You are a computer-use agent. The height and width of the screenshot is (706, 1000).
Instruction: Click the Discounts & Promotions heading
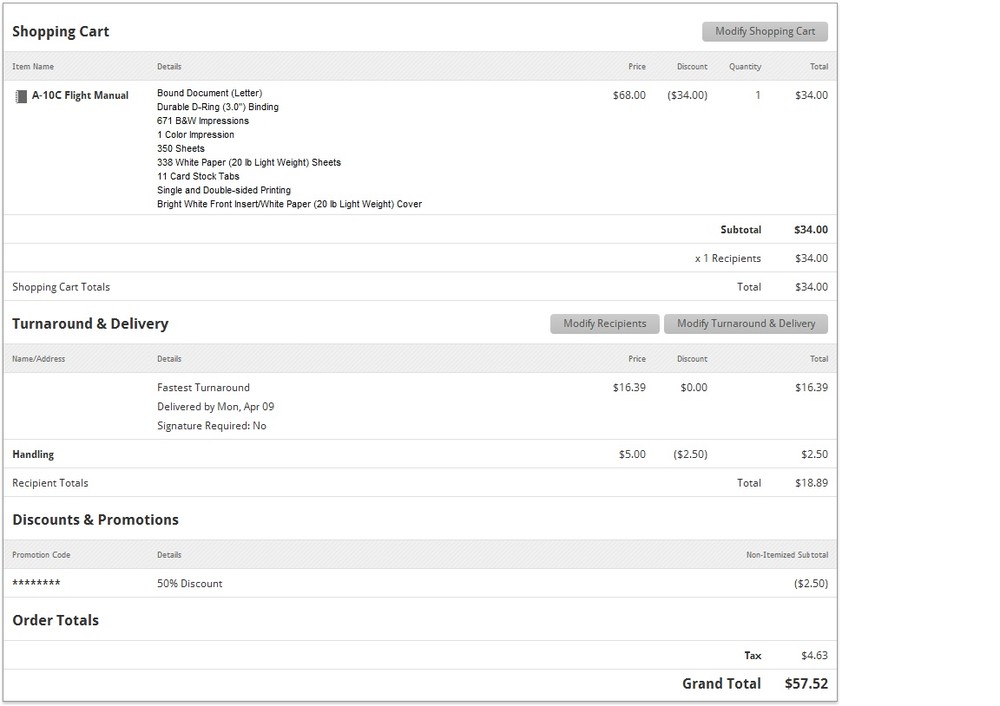tap(95, 520)
